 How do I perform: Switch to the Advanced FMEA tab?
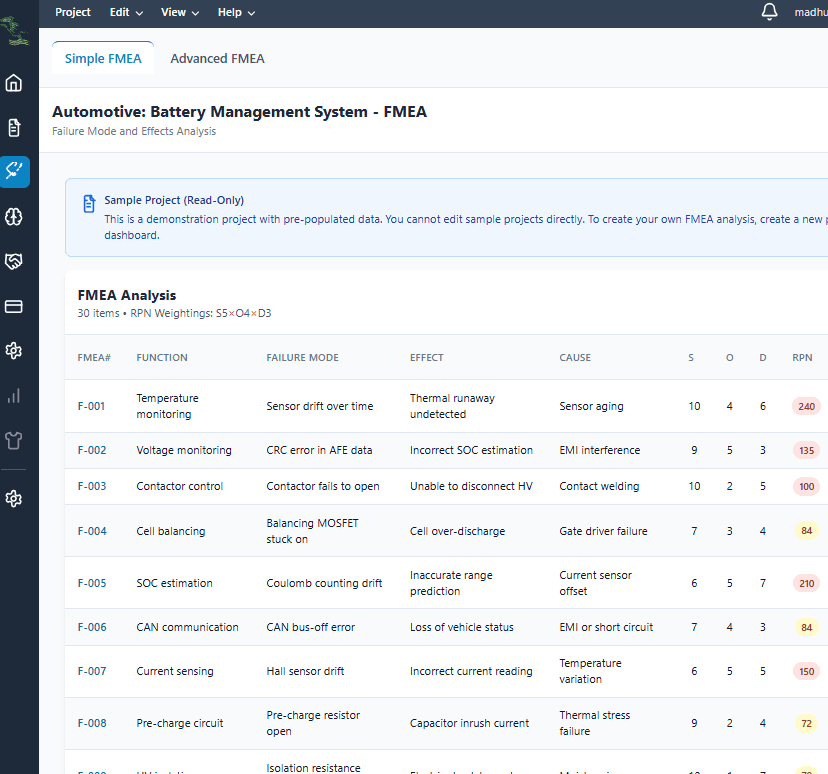217,58
